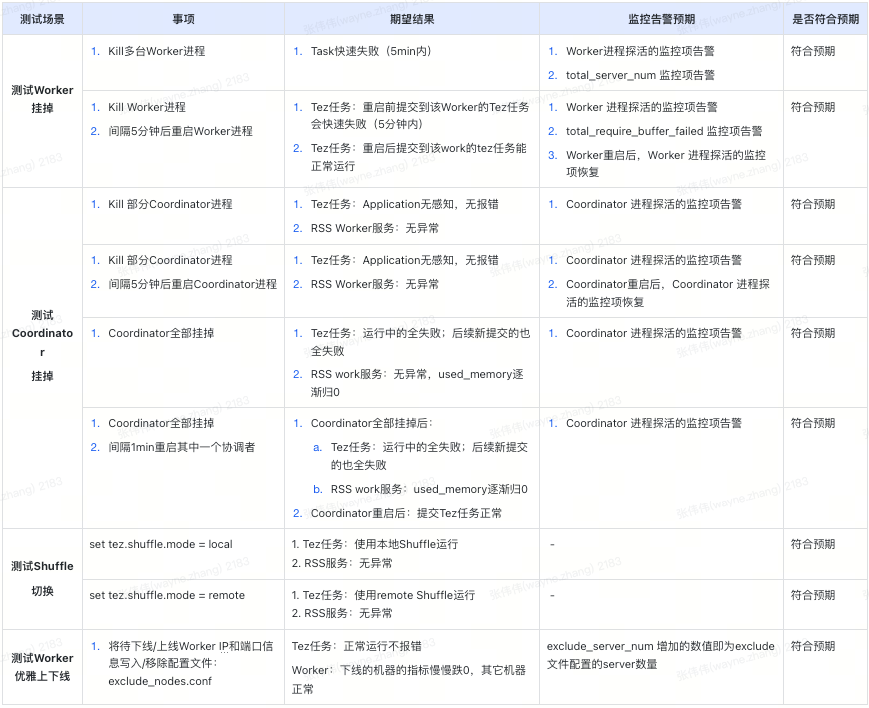Click "set tez.shuffle.mode = remote"
The width and height of the screenshot is (869, 708).
click(167, 595)
